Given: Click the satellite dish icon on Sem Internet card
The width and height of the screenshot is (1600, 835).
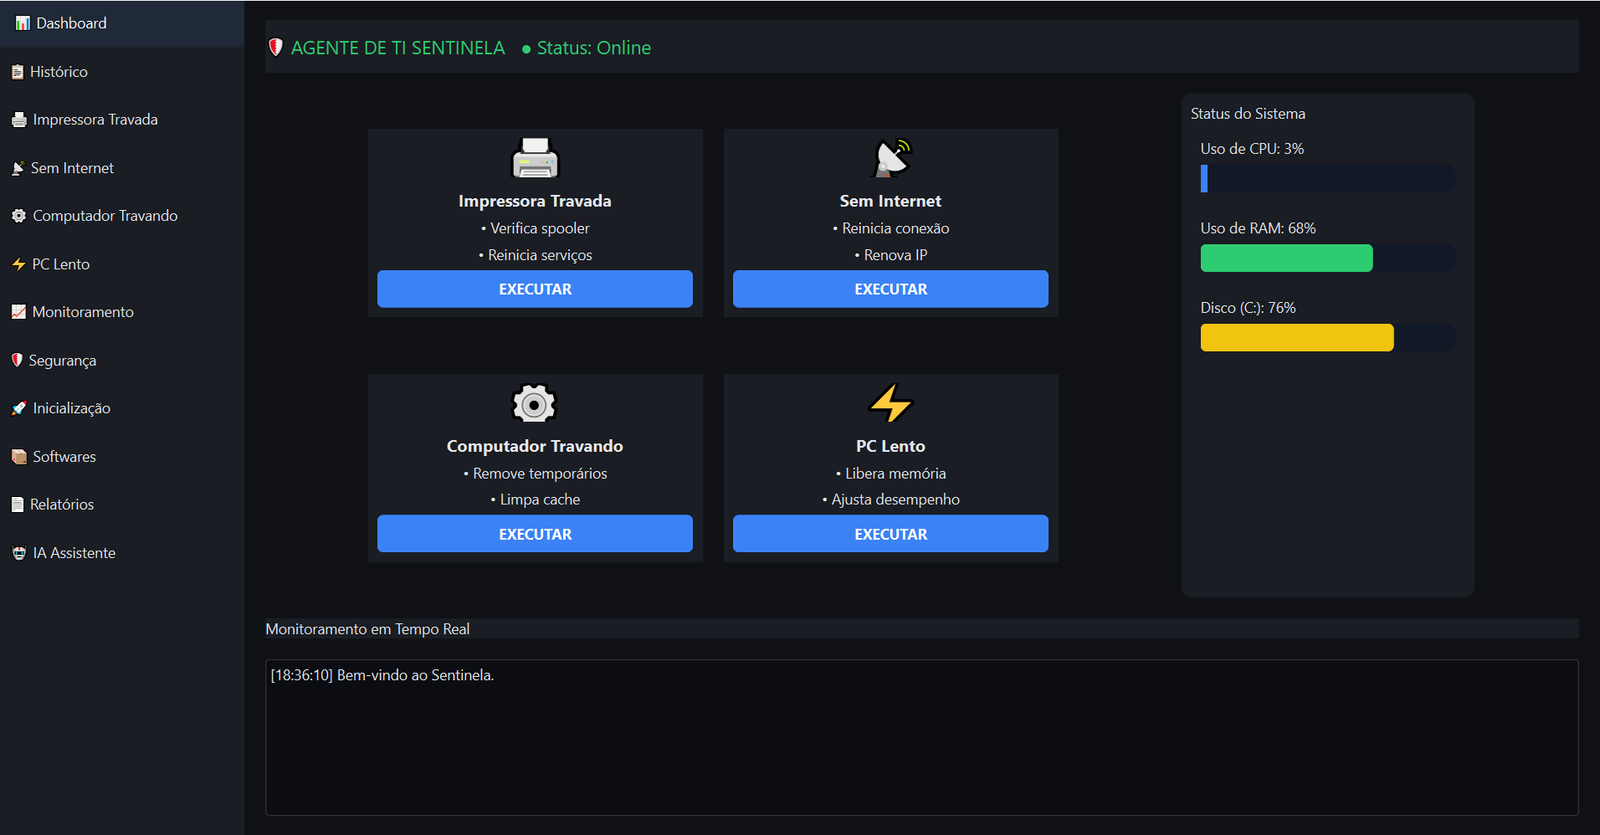Looking at the screenshot, I should pos(891,158).
